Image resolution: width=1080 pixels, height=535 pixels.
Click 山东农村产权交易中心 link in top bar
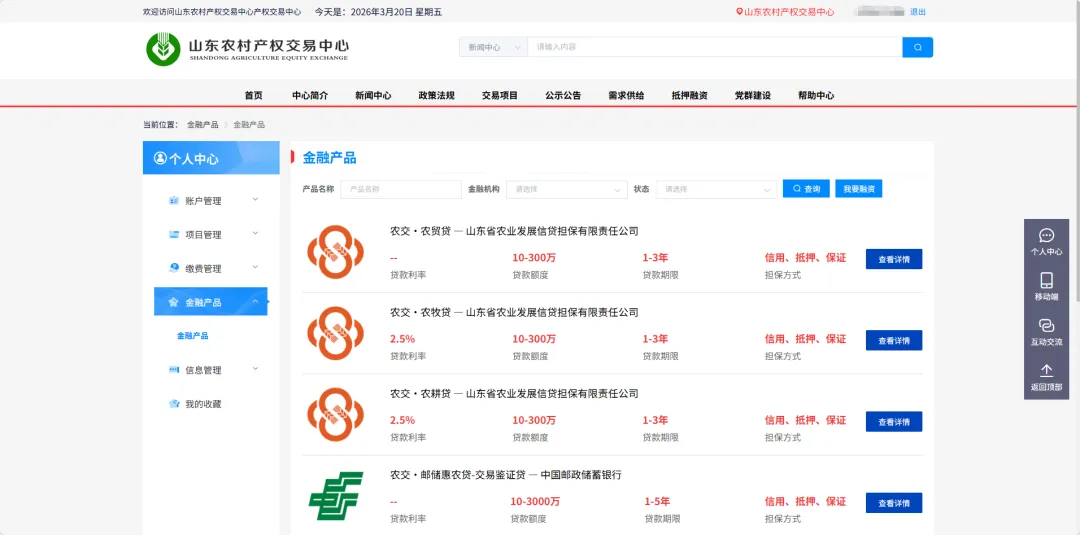(789, 12)
